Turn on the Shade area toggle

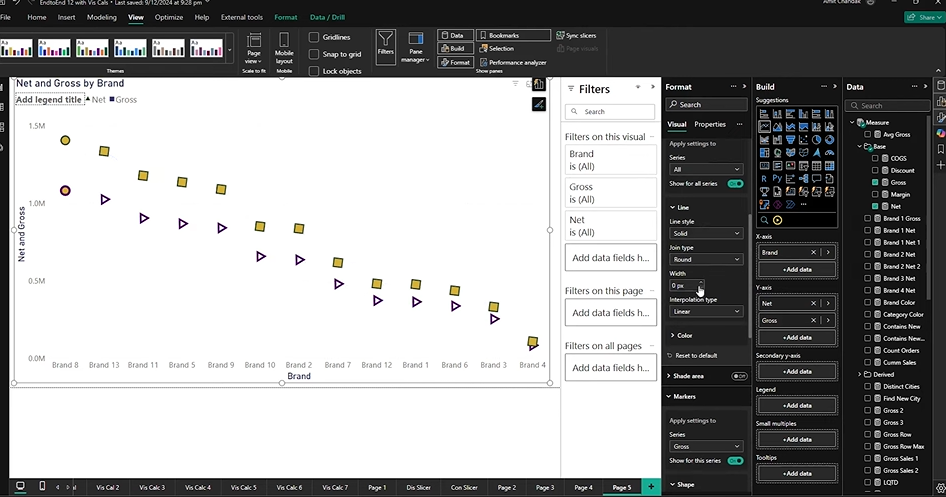(x=739, y=376)
